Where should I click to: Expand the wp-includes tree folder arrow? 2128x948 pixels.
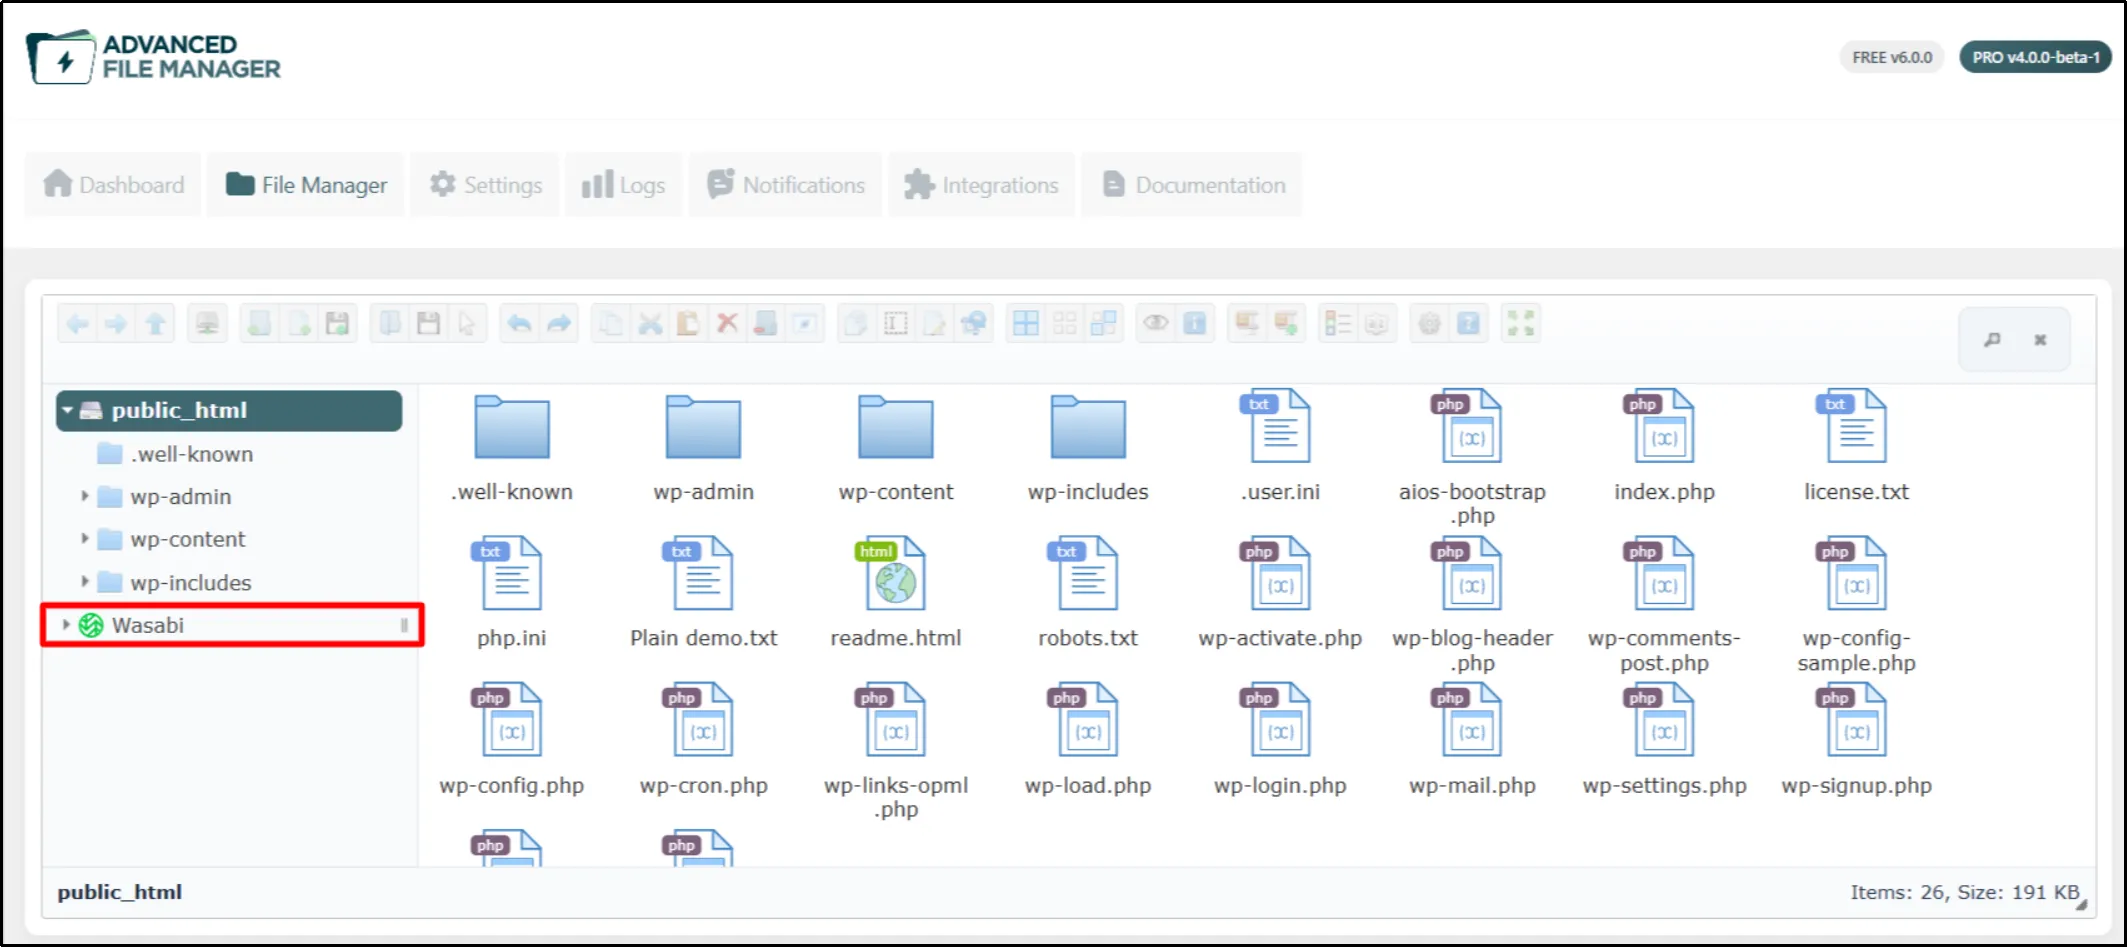coord(85,582)
